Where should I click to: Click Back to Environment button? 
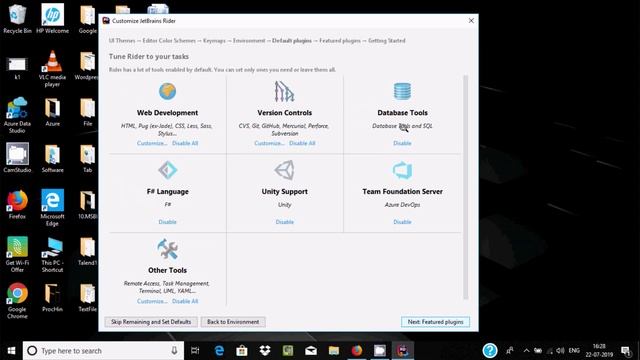[233, 322]
